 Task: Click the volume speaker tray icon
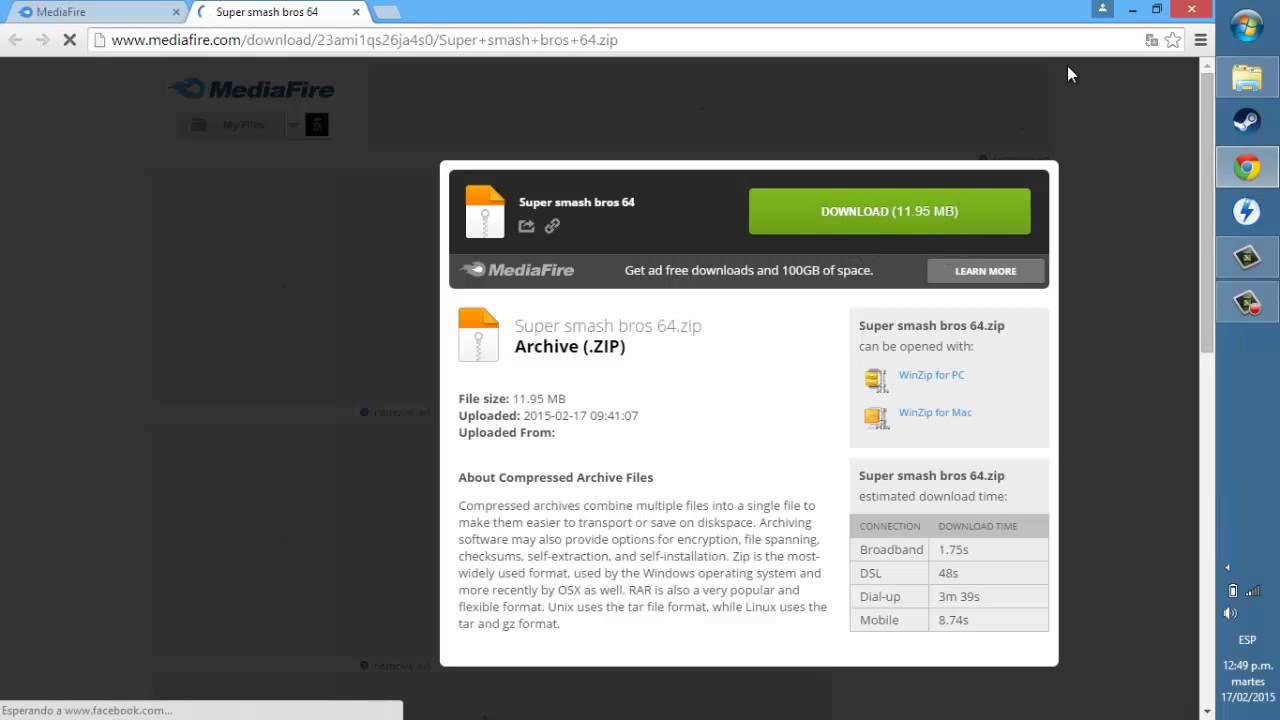pyautogui.click(x=1230, y=613)
